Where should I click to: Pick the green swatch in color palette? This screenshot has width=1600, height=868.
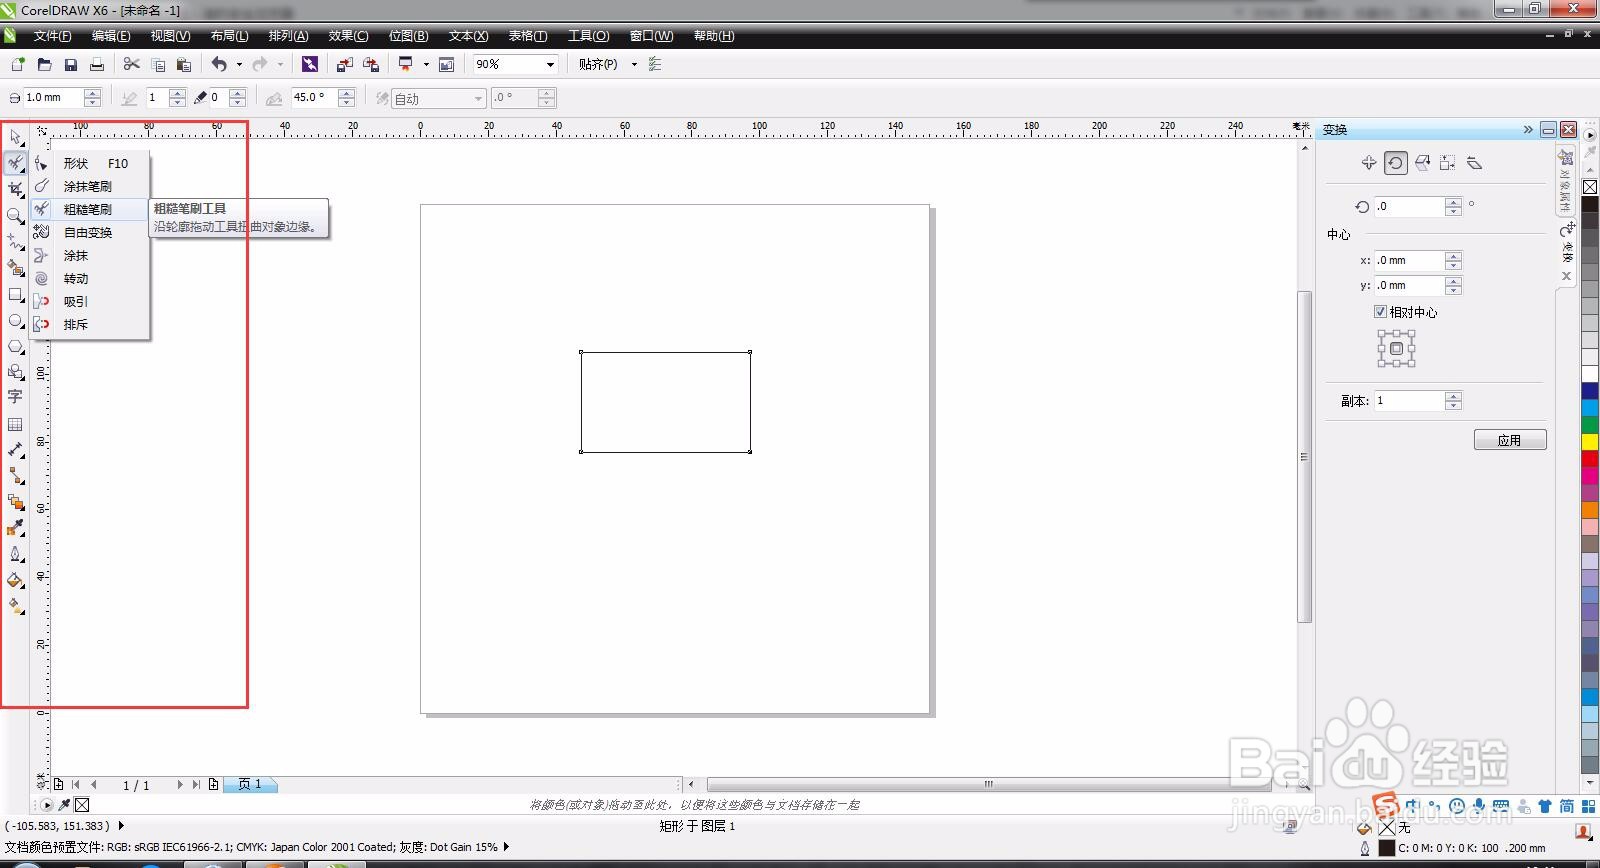[x=1589, y=424]
